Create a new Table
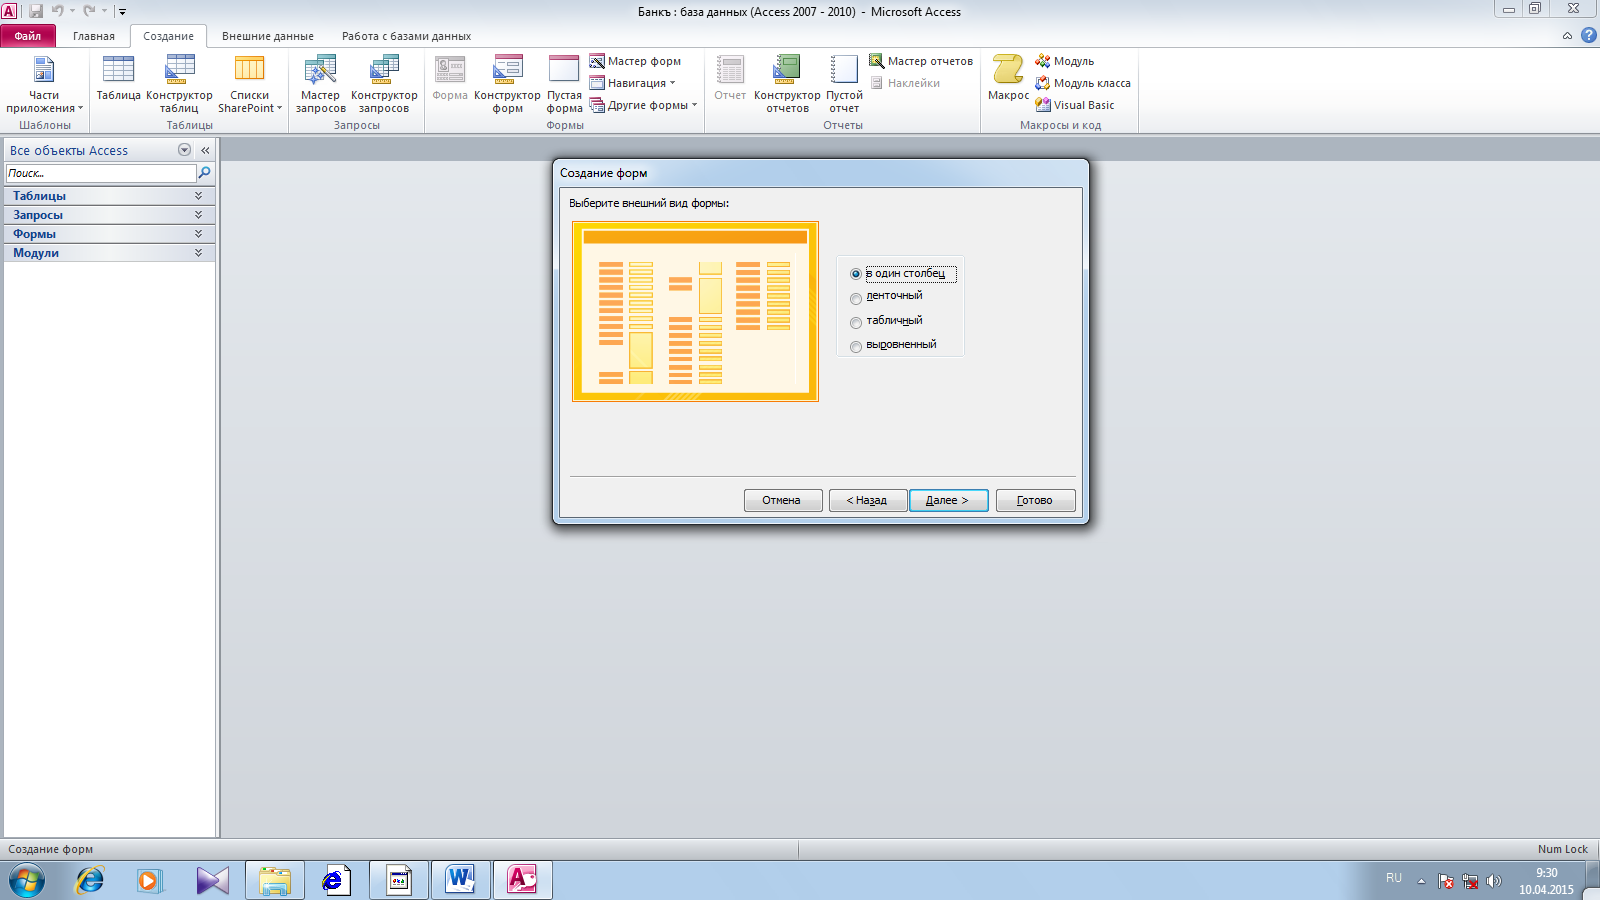 (x=118, y=79)
